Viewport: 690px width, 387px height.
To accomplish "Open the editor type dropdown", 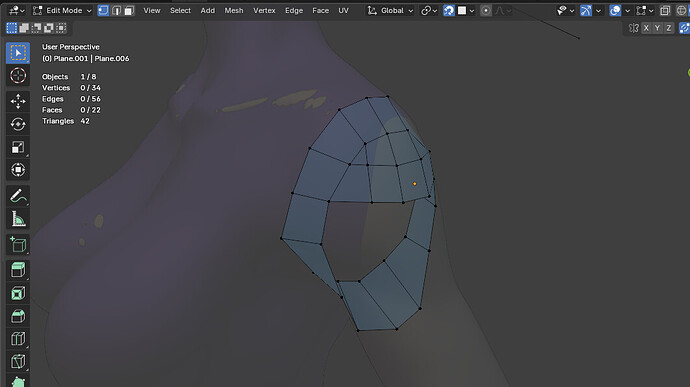I will (17, 10).
